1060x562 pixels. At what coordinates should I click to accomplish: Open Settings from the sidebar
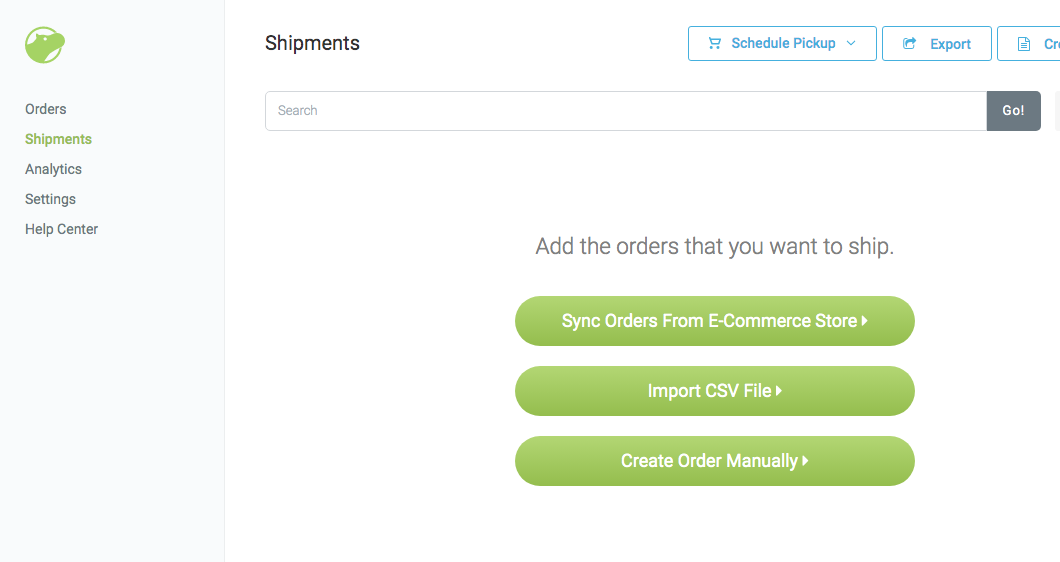[50, 199]
